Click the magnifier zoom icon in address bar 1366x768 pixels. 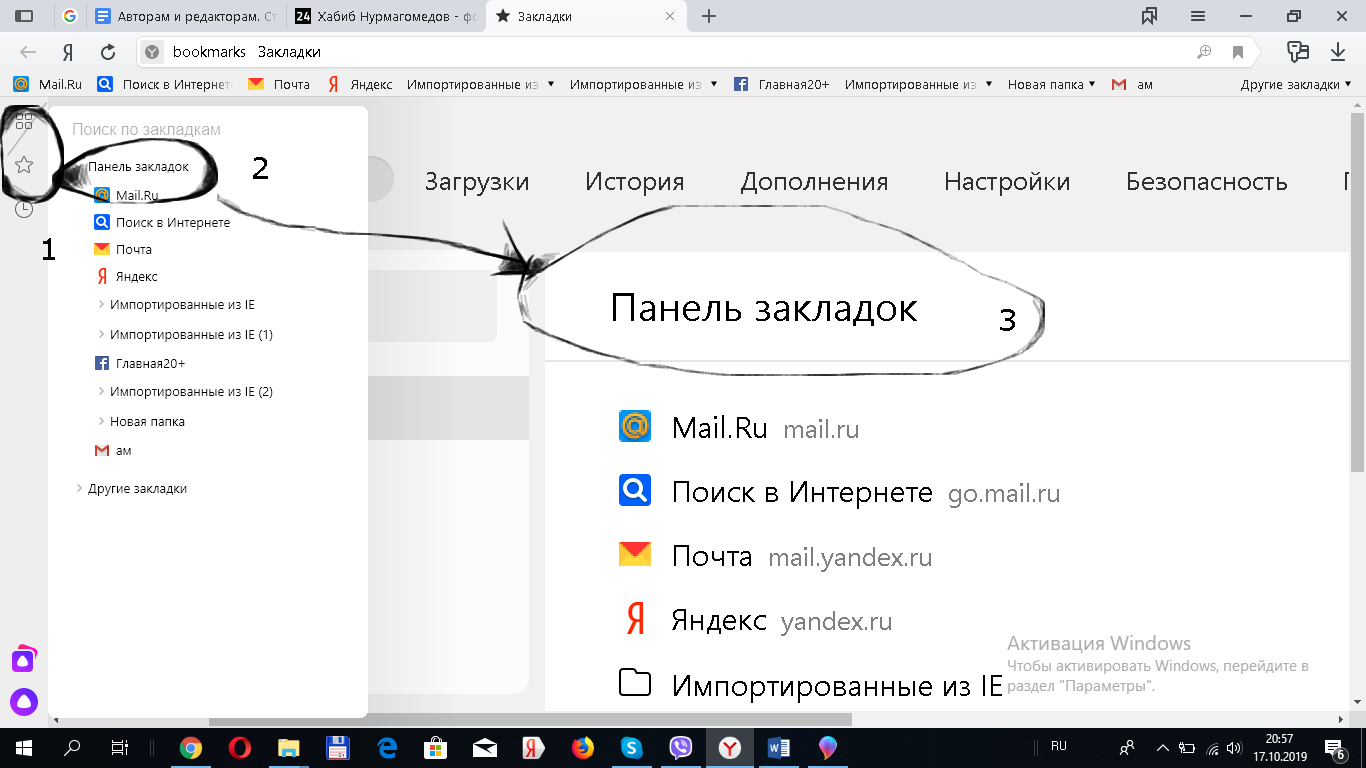point(1204,52)
